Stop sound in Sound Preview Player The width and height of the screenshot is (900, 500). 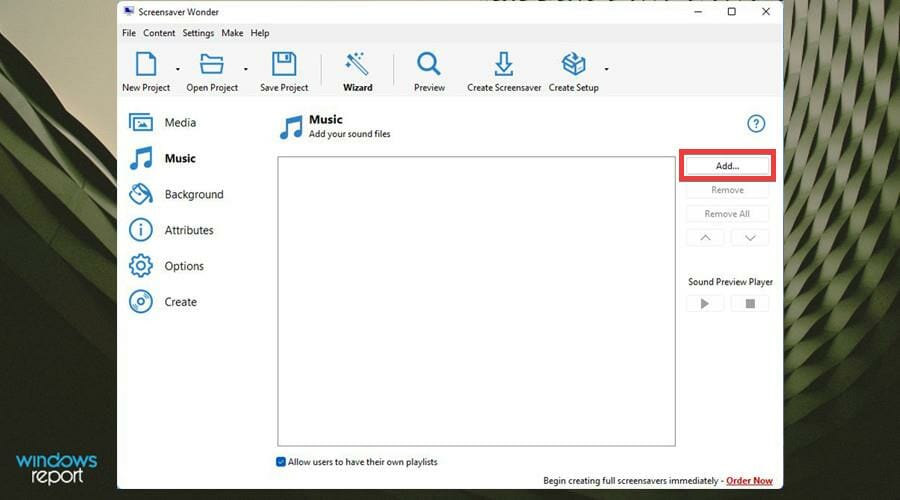(x=750, y=303)
